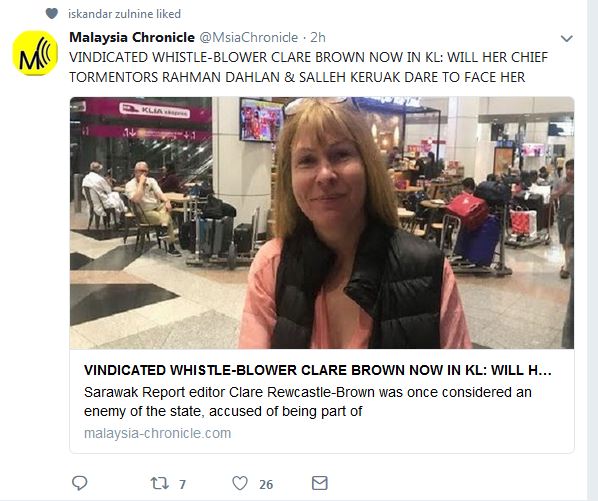Viewport: 598px width, 501px height.
Task: Open the @MsiaChronicle handle link
Action: [249, 37]
